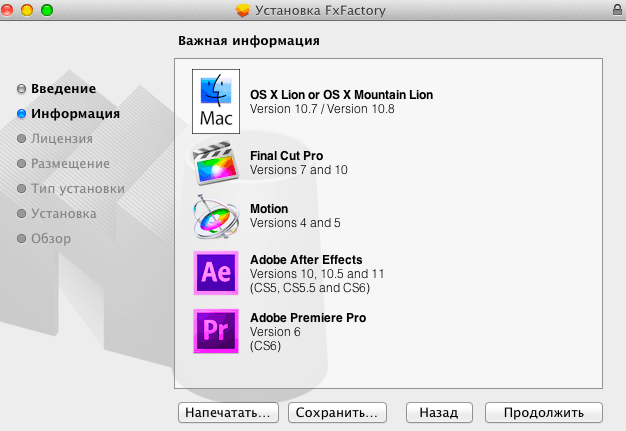Viewport: 626px width, 431px height.
Task: Click the Final Cut Pro clapperboard icon
Action: [x=217, y=162]
